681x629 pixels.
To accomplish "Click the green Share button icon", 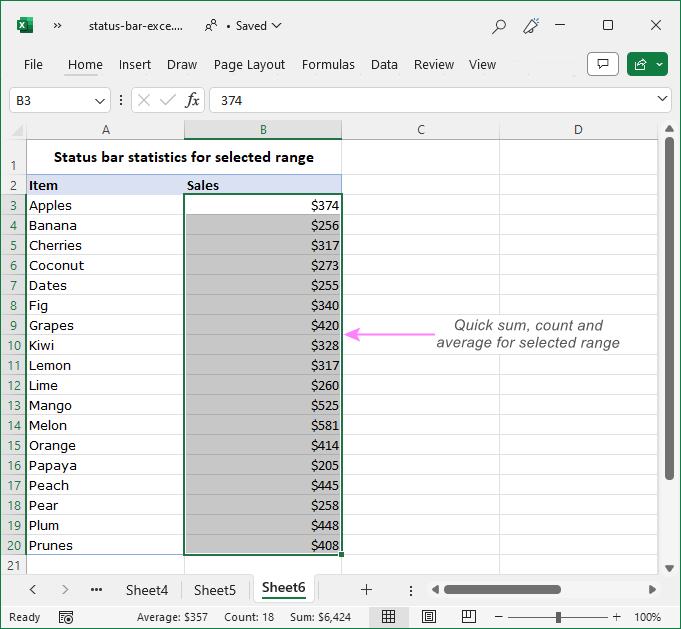I will pos(640,64).
